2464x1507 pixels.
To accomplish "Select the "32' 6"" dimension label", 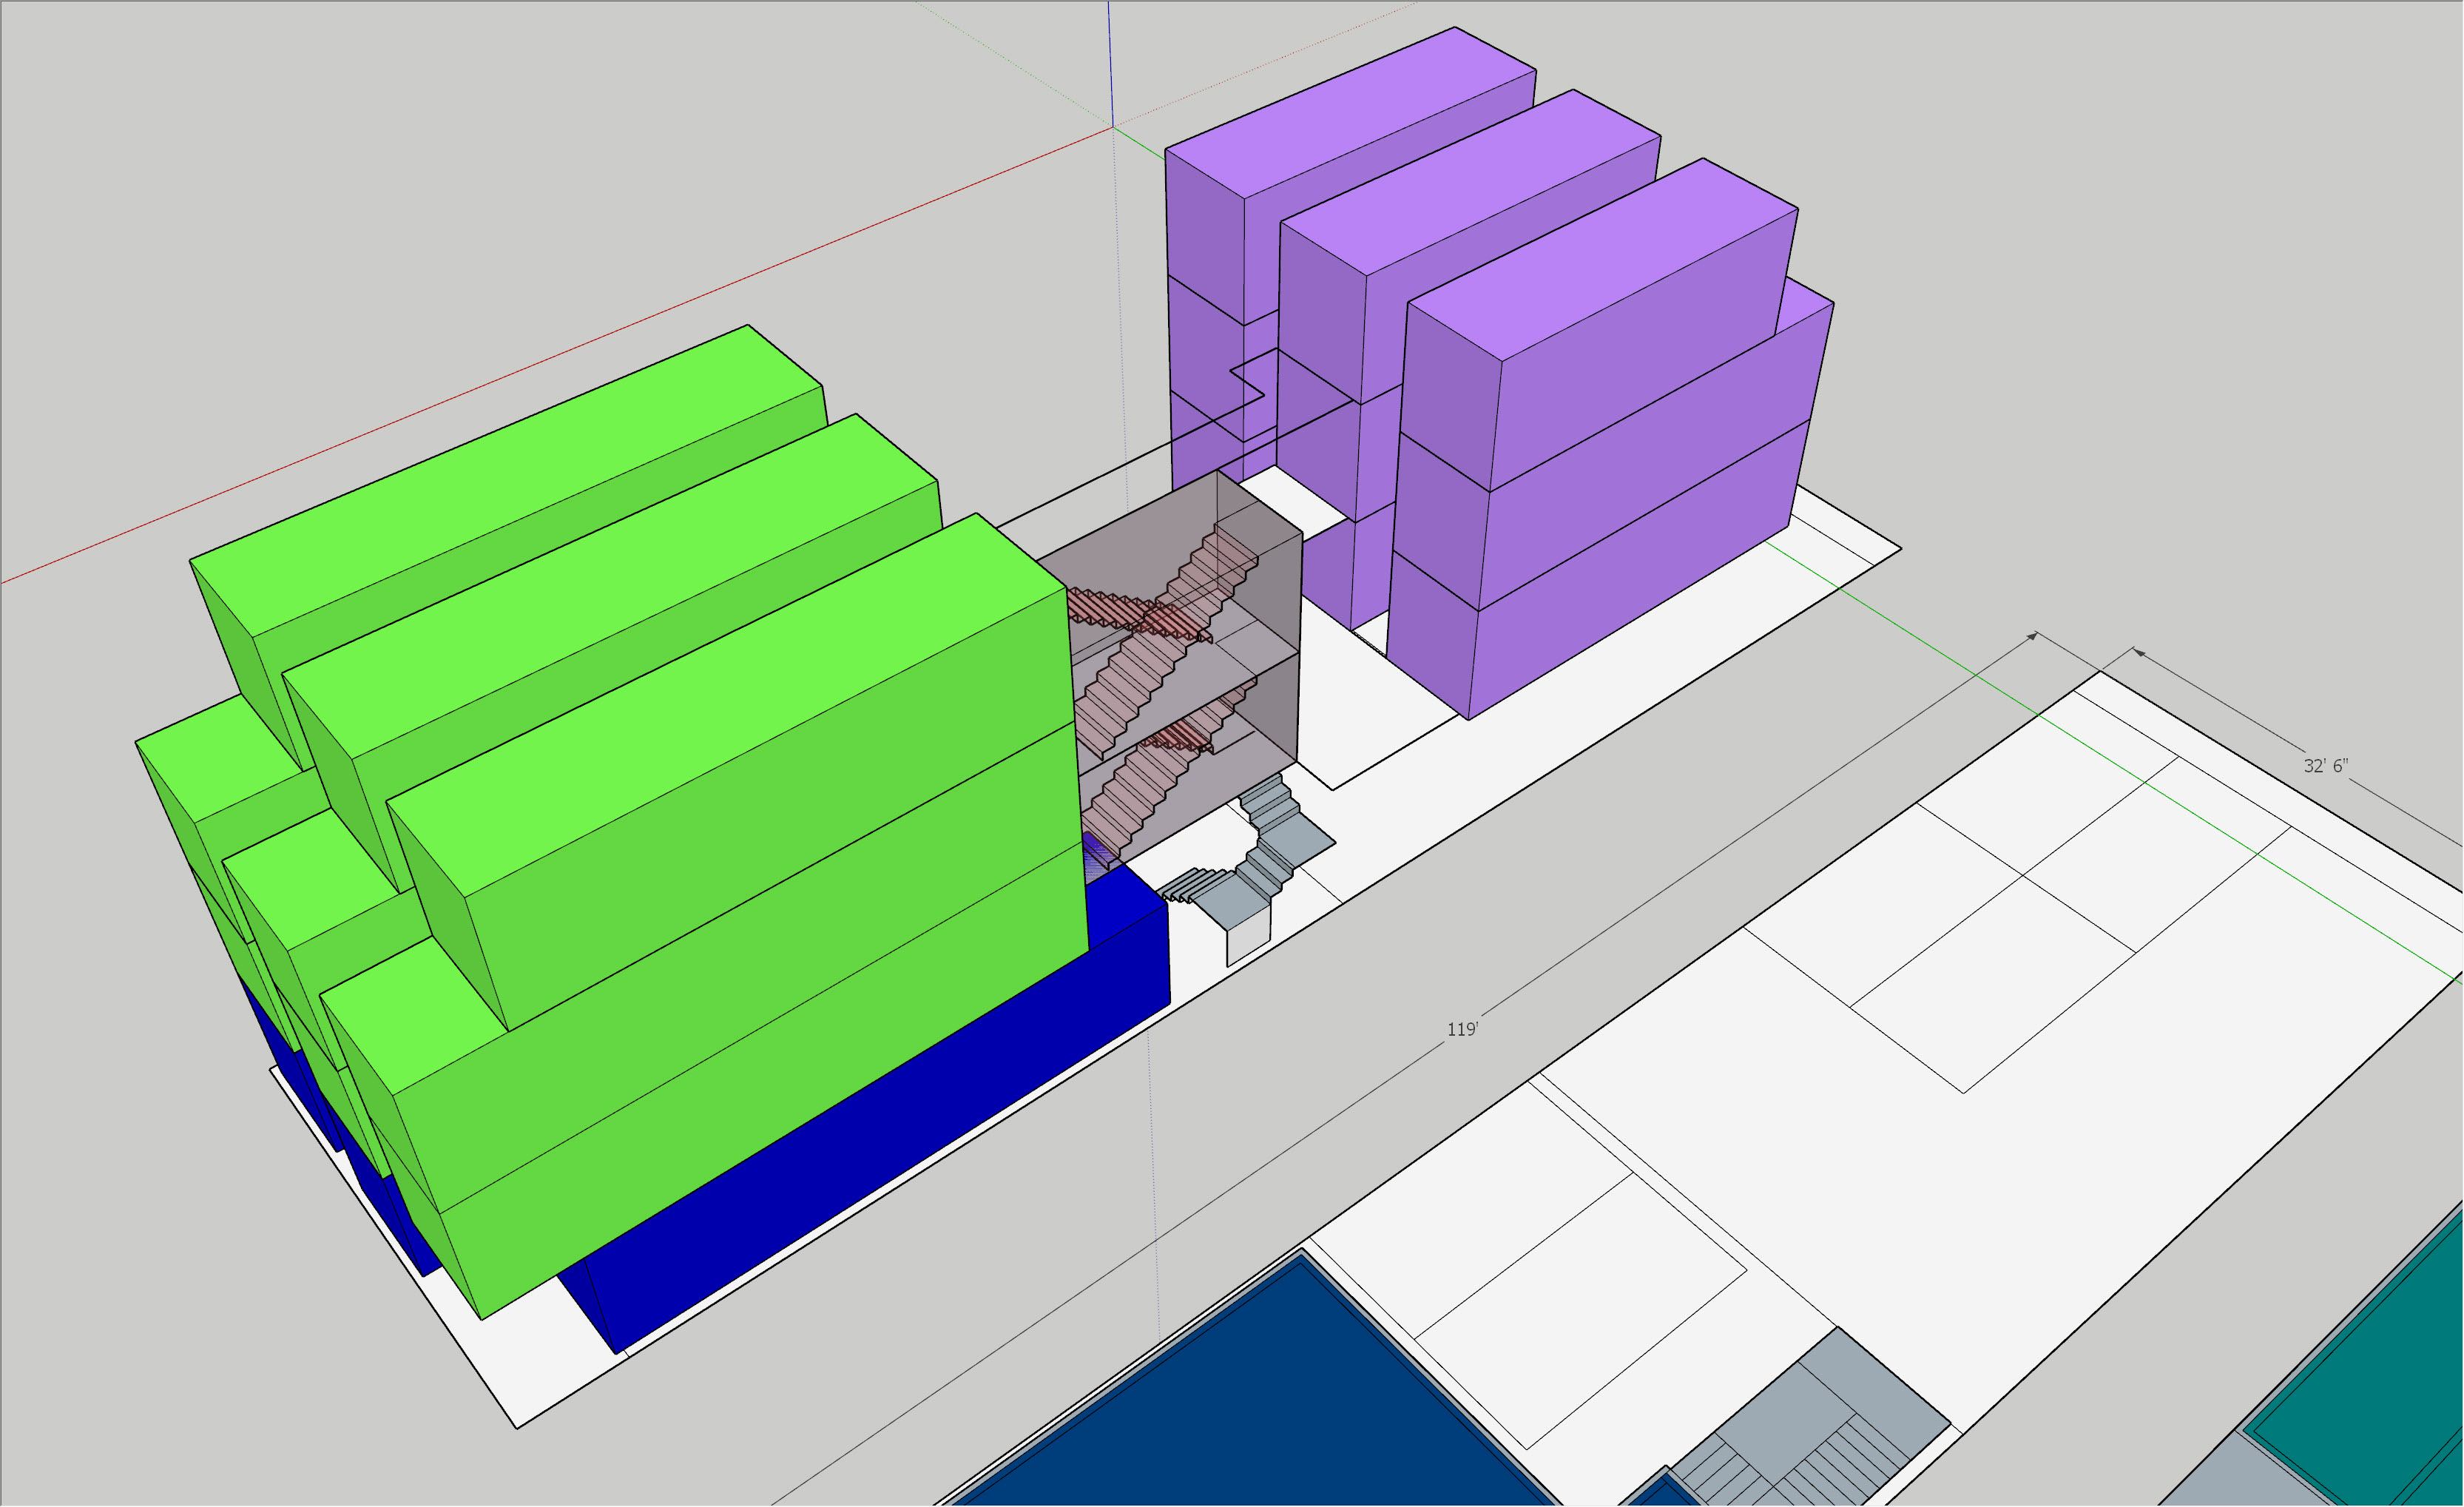I will click(2325, 766).
